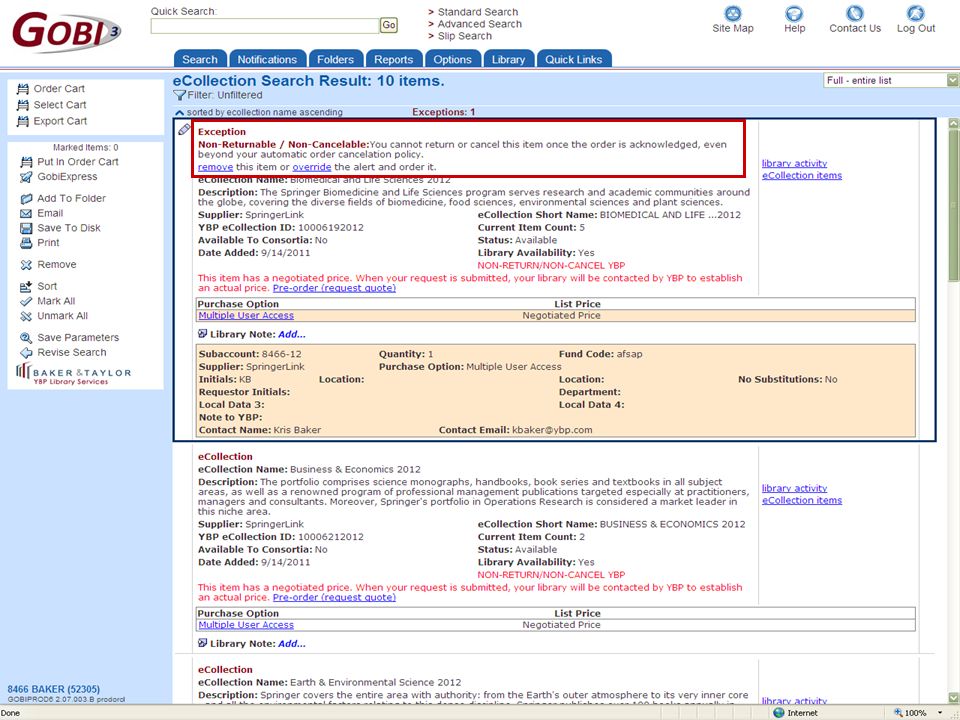
Task: Go to Advanced Search
Action: point(479,24)
